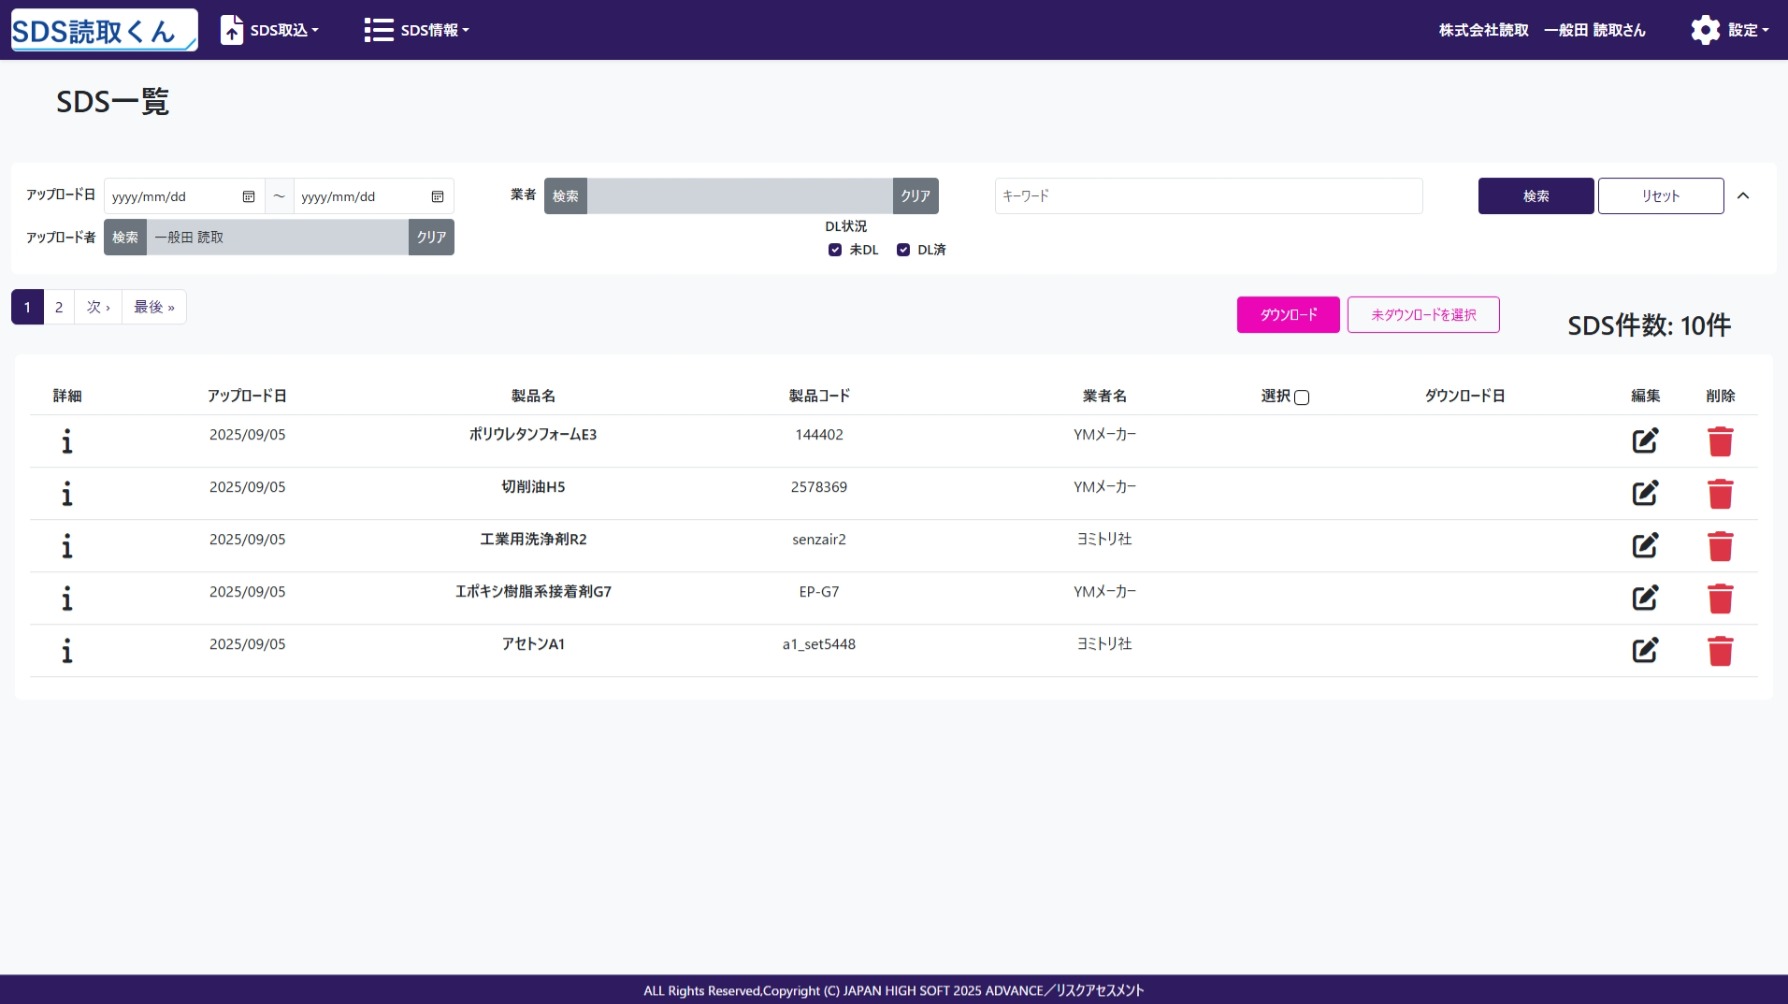Delete the ポリウレタンフォームE3 entry

tap(1720, 441)
